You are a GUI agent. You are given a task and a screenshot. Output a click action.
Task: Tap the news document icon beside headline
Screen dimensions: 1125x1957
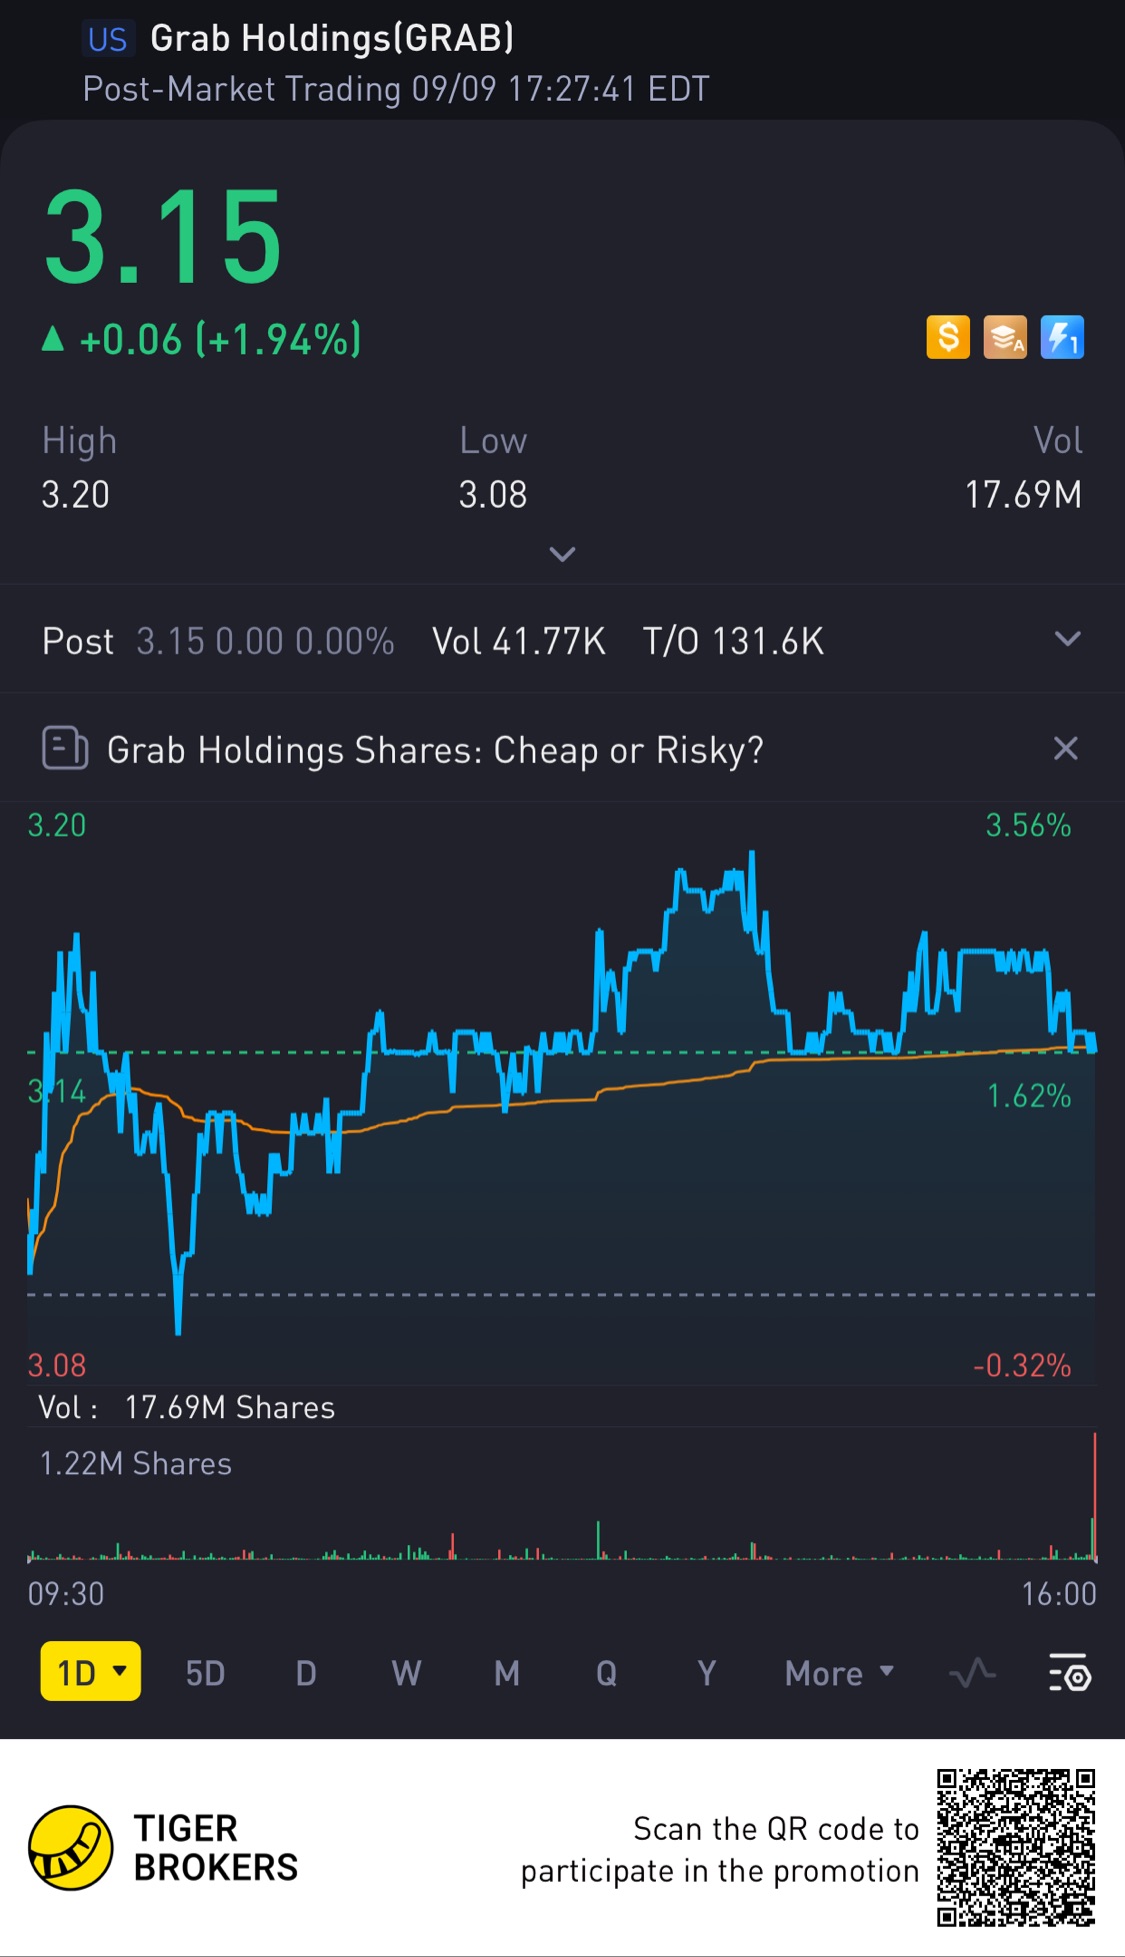pos(65,748)
